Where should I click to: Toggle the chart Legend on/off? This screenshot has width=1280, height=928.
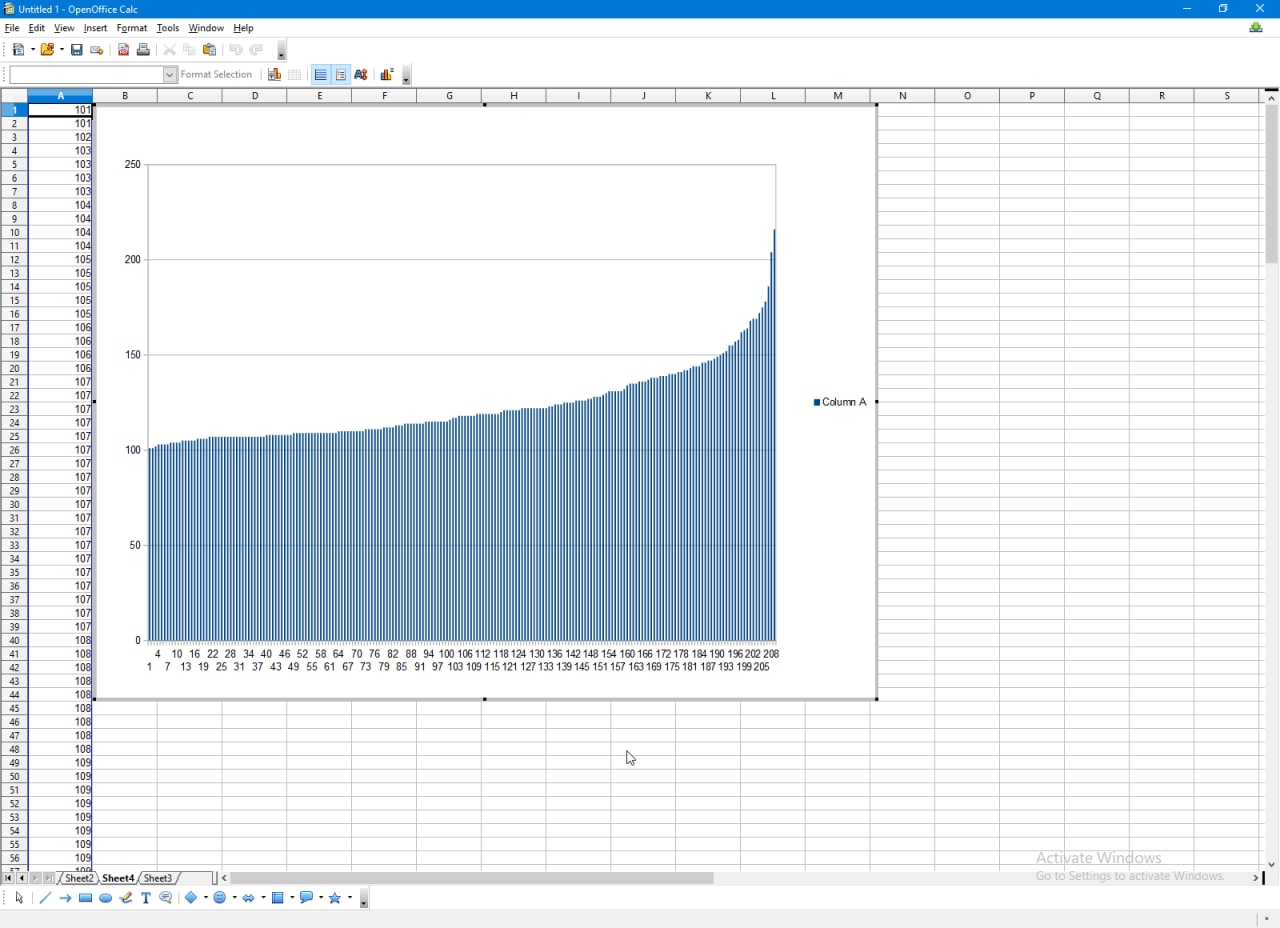coord(341,75)
